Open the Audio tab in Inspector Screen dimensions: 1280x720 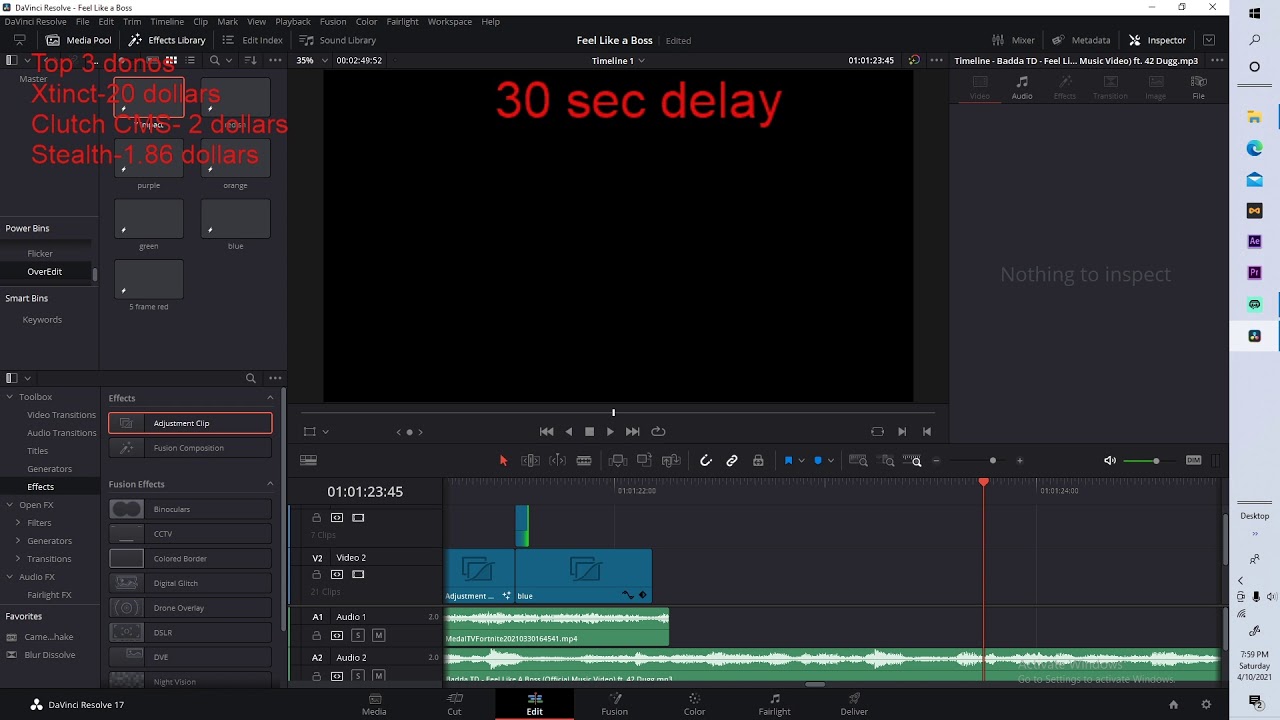[1022, 88]
